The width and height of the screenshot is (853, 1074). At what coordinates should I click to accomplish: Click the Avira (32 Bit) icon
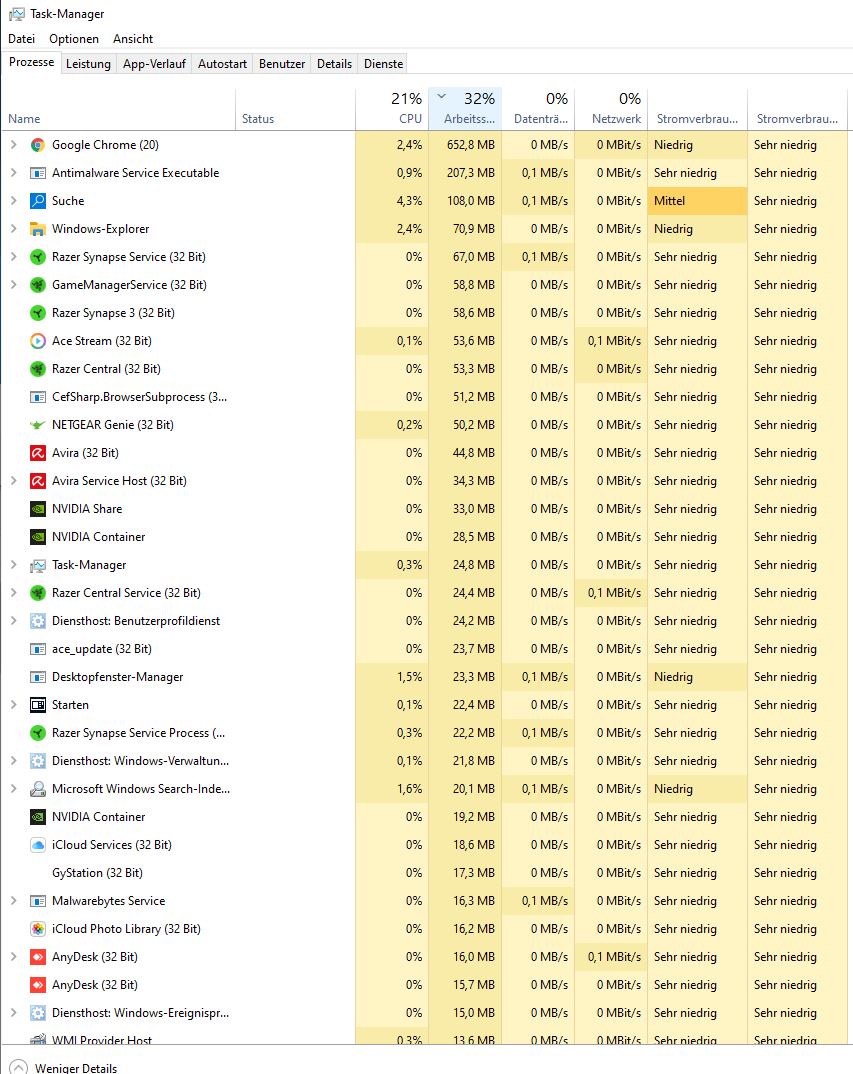38,453
